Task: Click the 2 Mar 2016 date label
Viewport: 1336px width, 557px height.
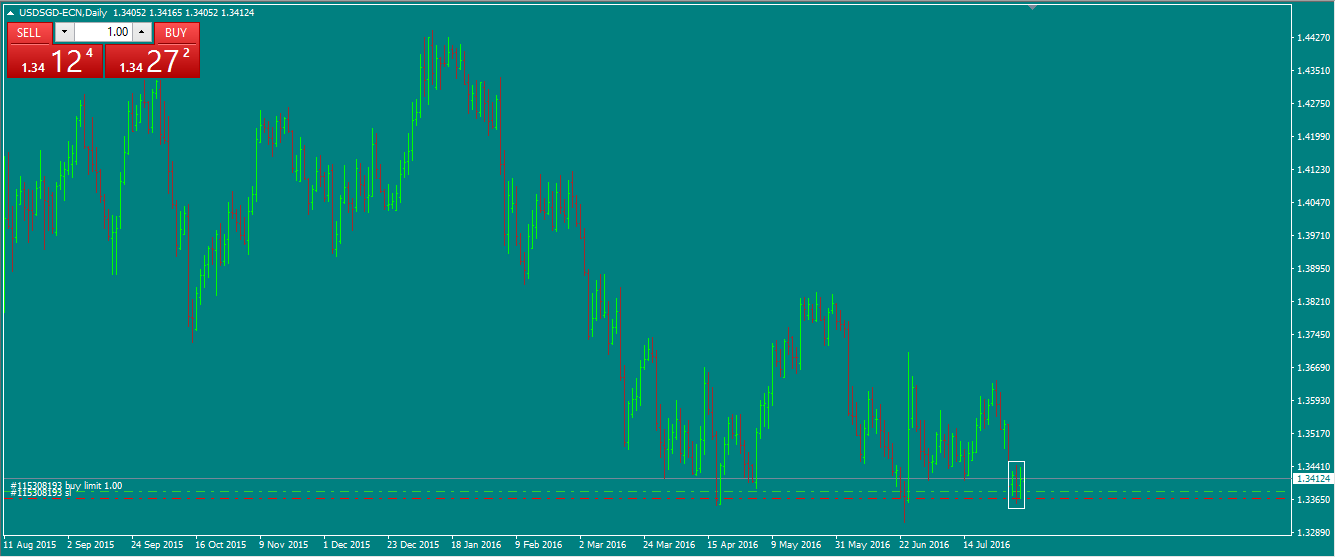Action: click(603, 546)
